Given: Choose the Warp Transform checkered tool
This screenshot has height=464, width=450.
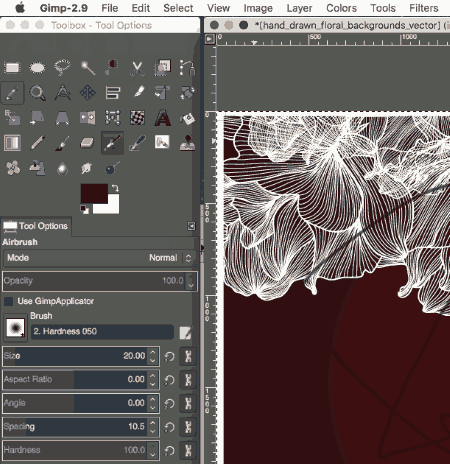Looking at the screenshot, I should (x=137, y=118).
